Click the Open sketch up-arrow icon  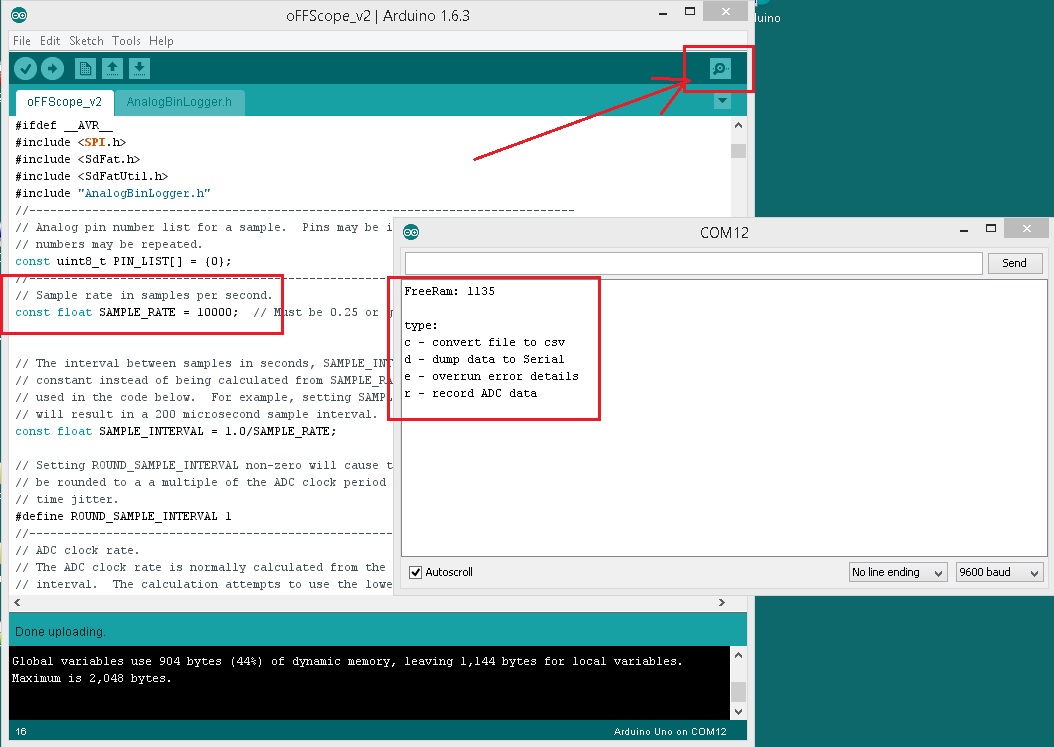pos(113,68)
